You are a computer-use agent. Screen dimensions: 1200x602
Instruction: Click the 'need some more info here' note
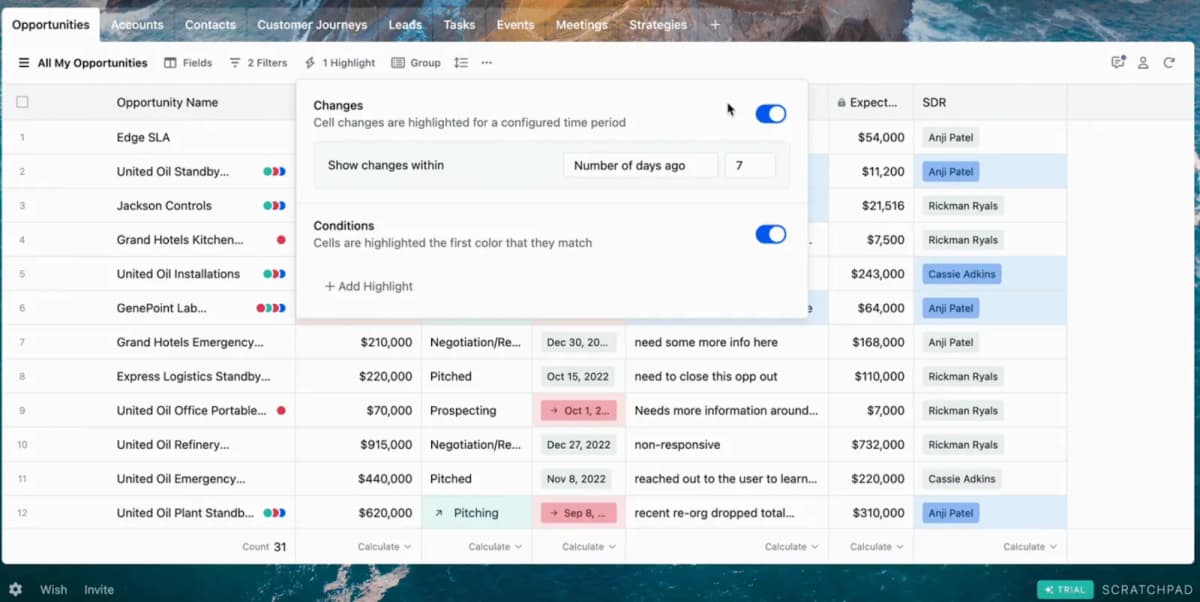[706, 343]
